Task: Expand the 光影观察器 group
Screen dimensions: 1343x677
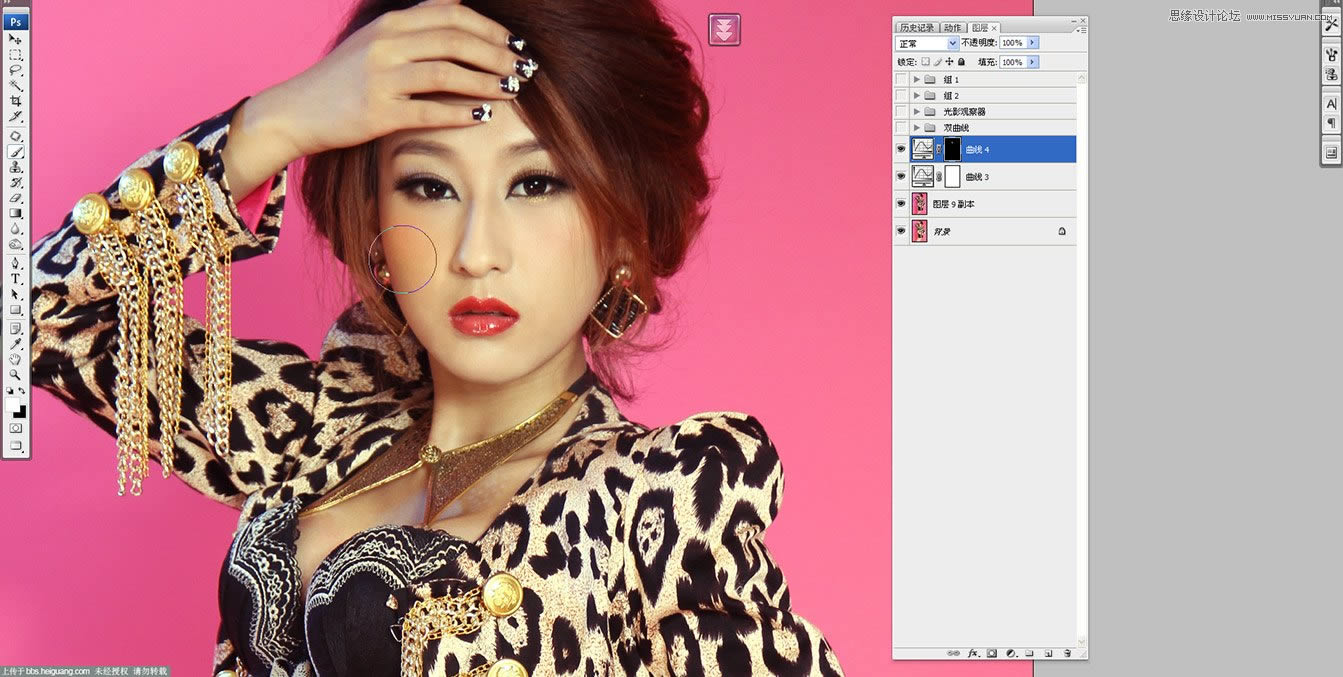Action: pos(917,111)
